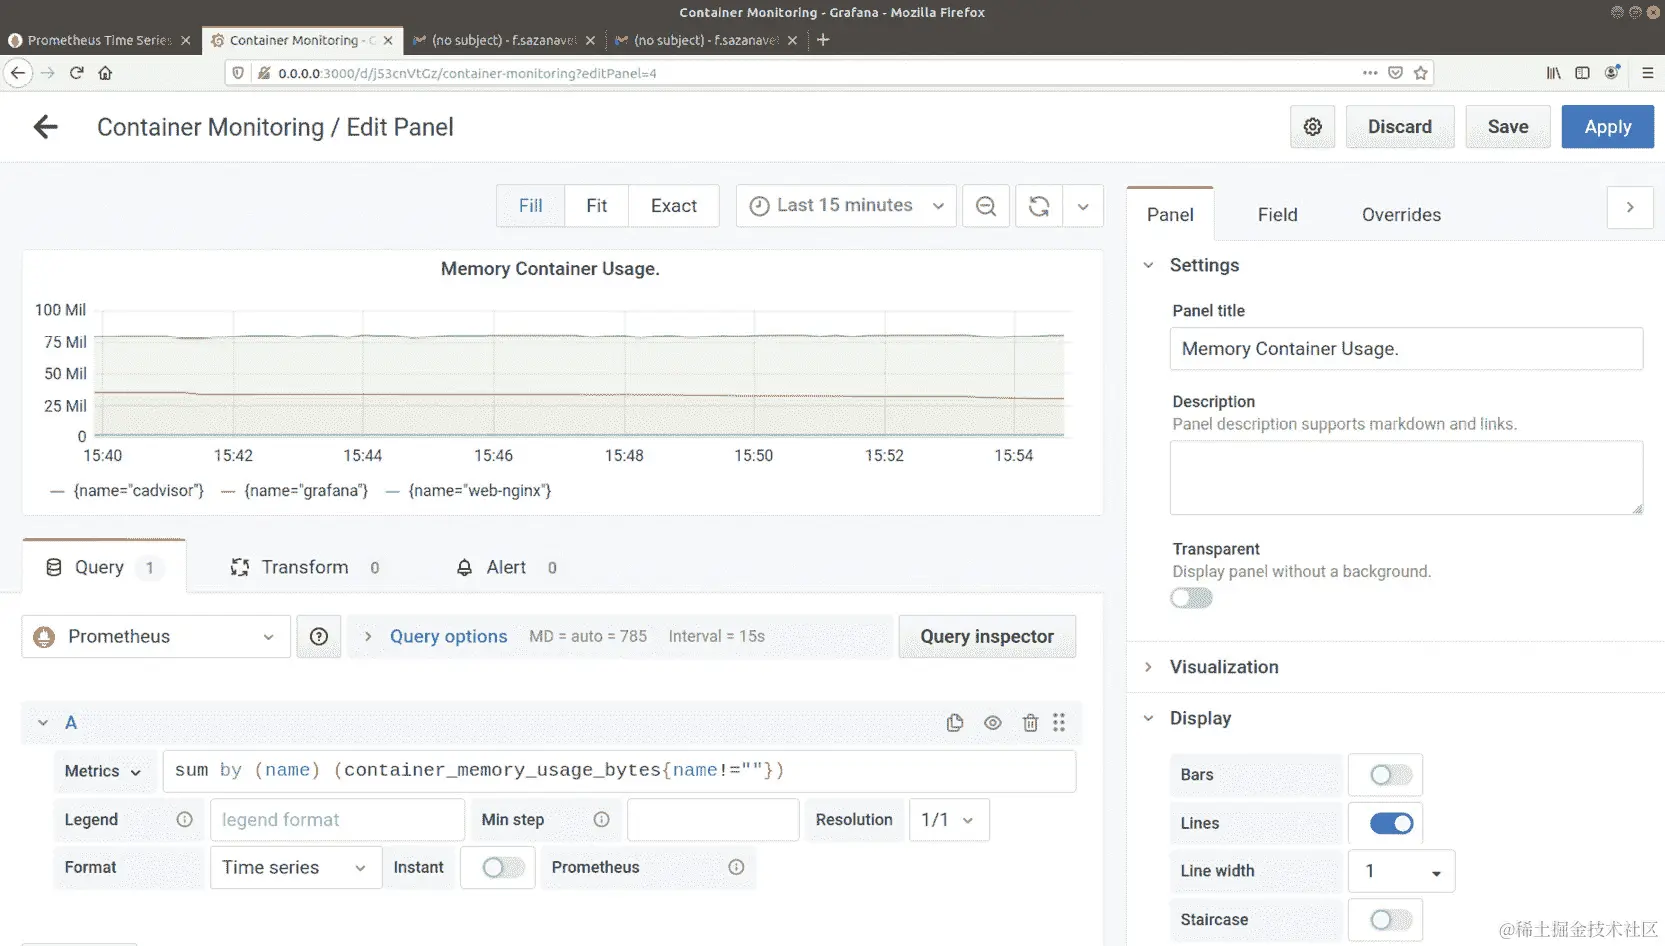Collapse the options pane with chevron
Viewport: 1665px width, 946px height.
point(1630,207)
